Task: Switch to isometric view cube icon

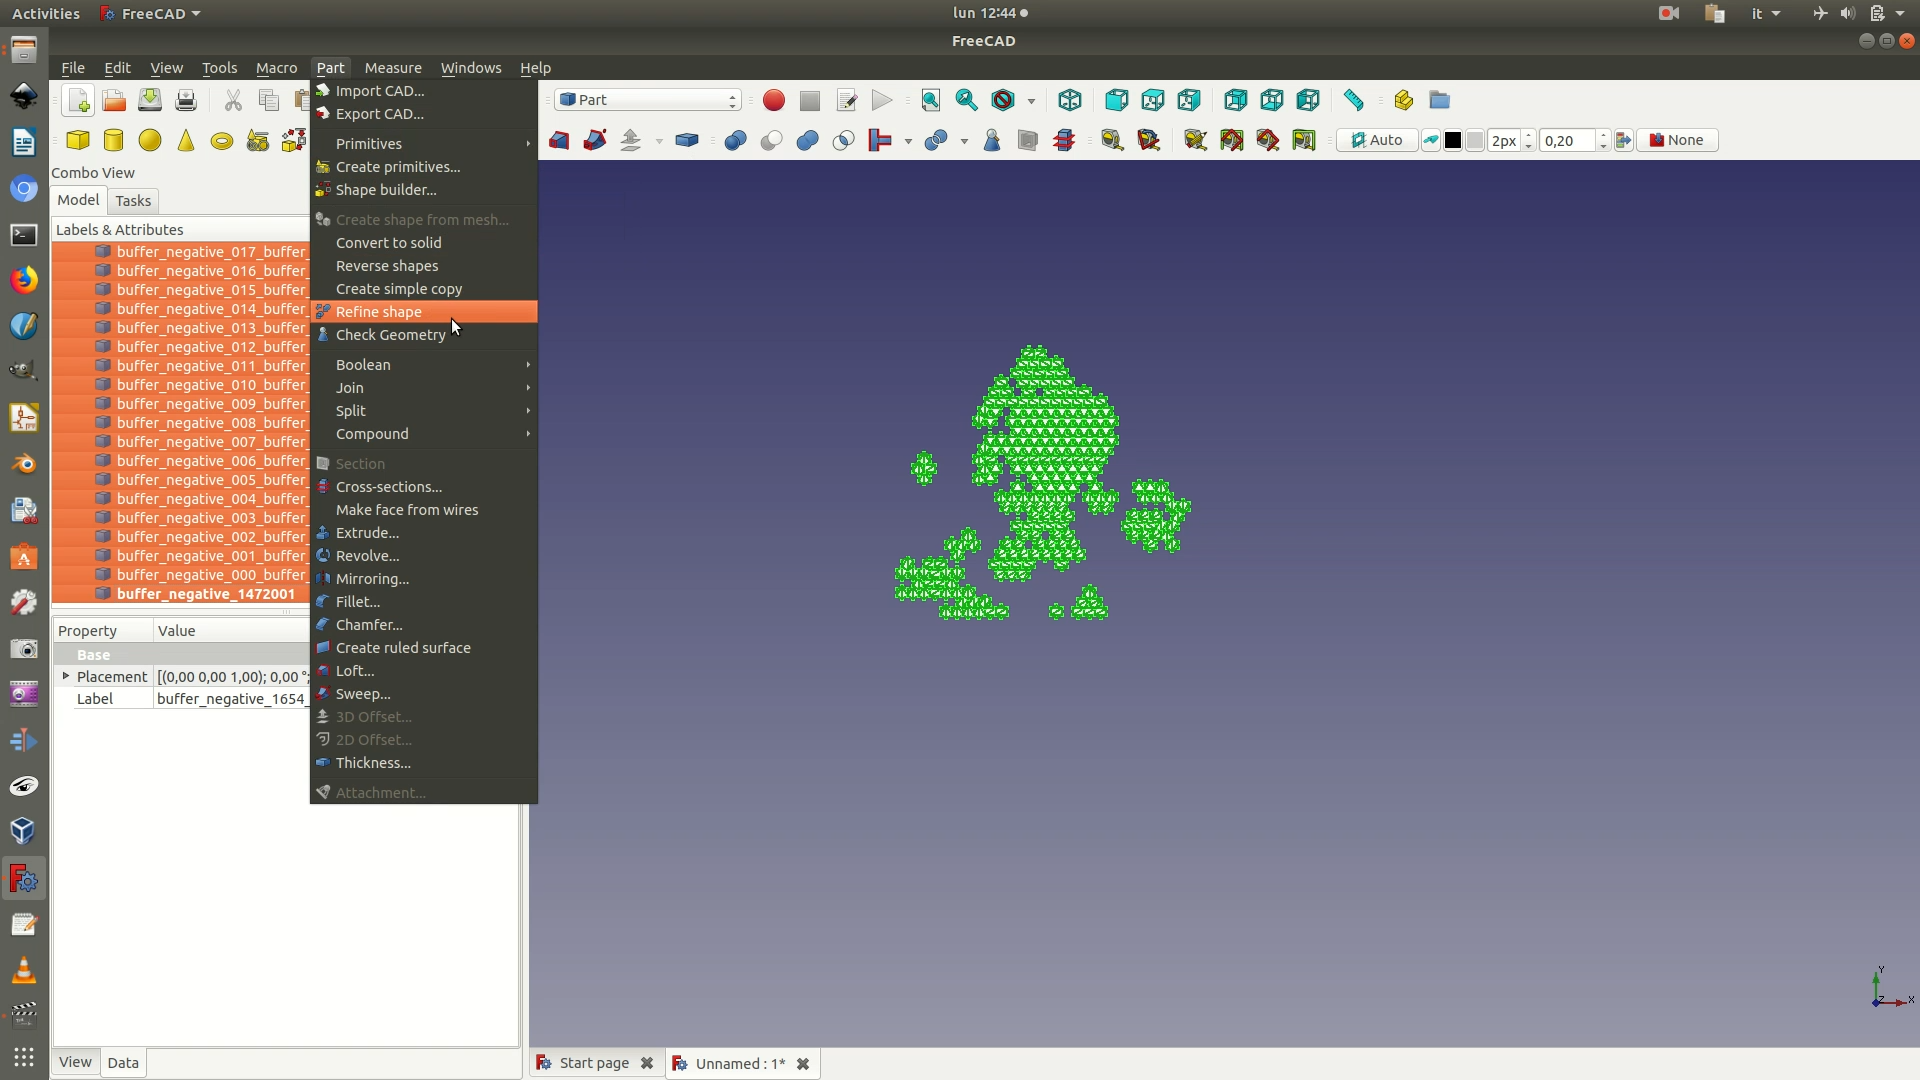Action: tap(1070, 100)
